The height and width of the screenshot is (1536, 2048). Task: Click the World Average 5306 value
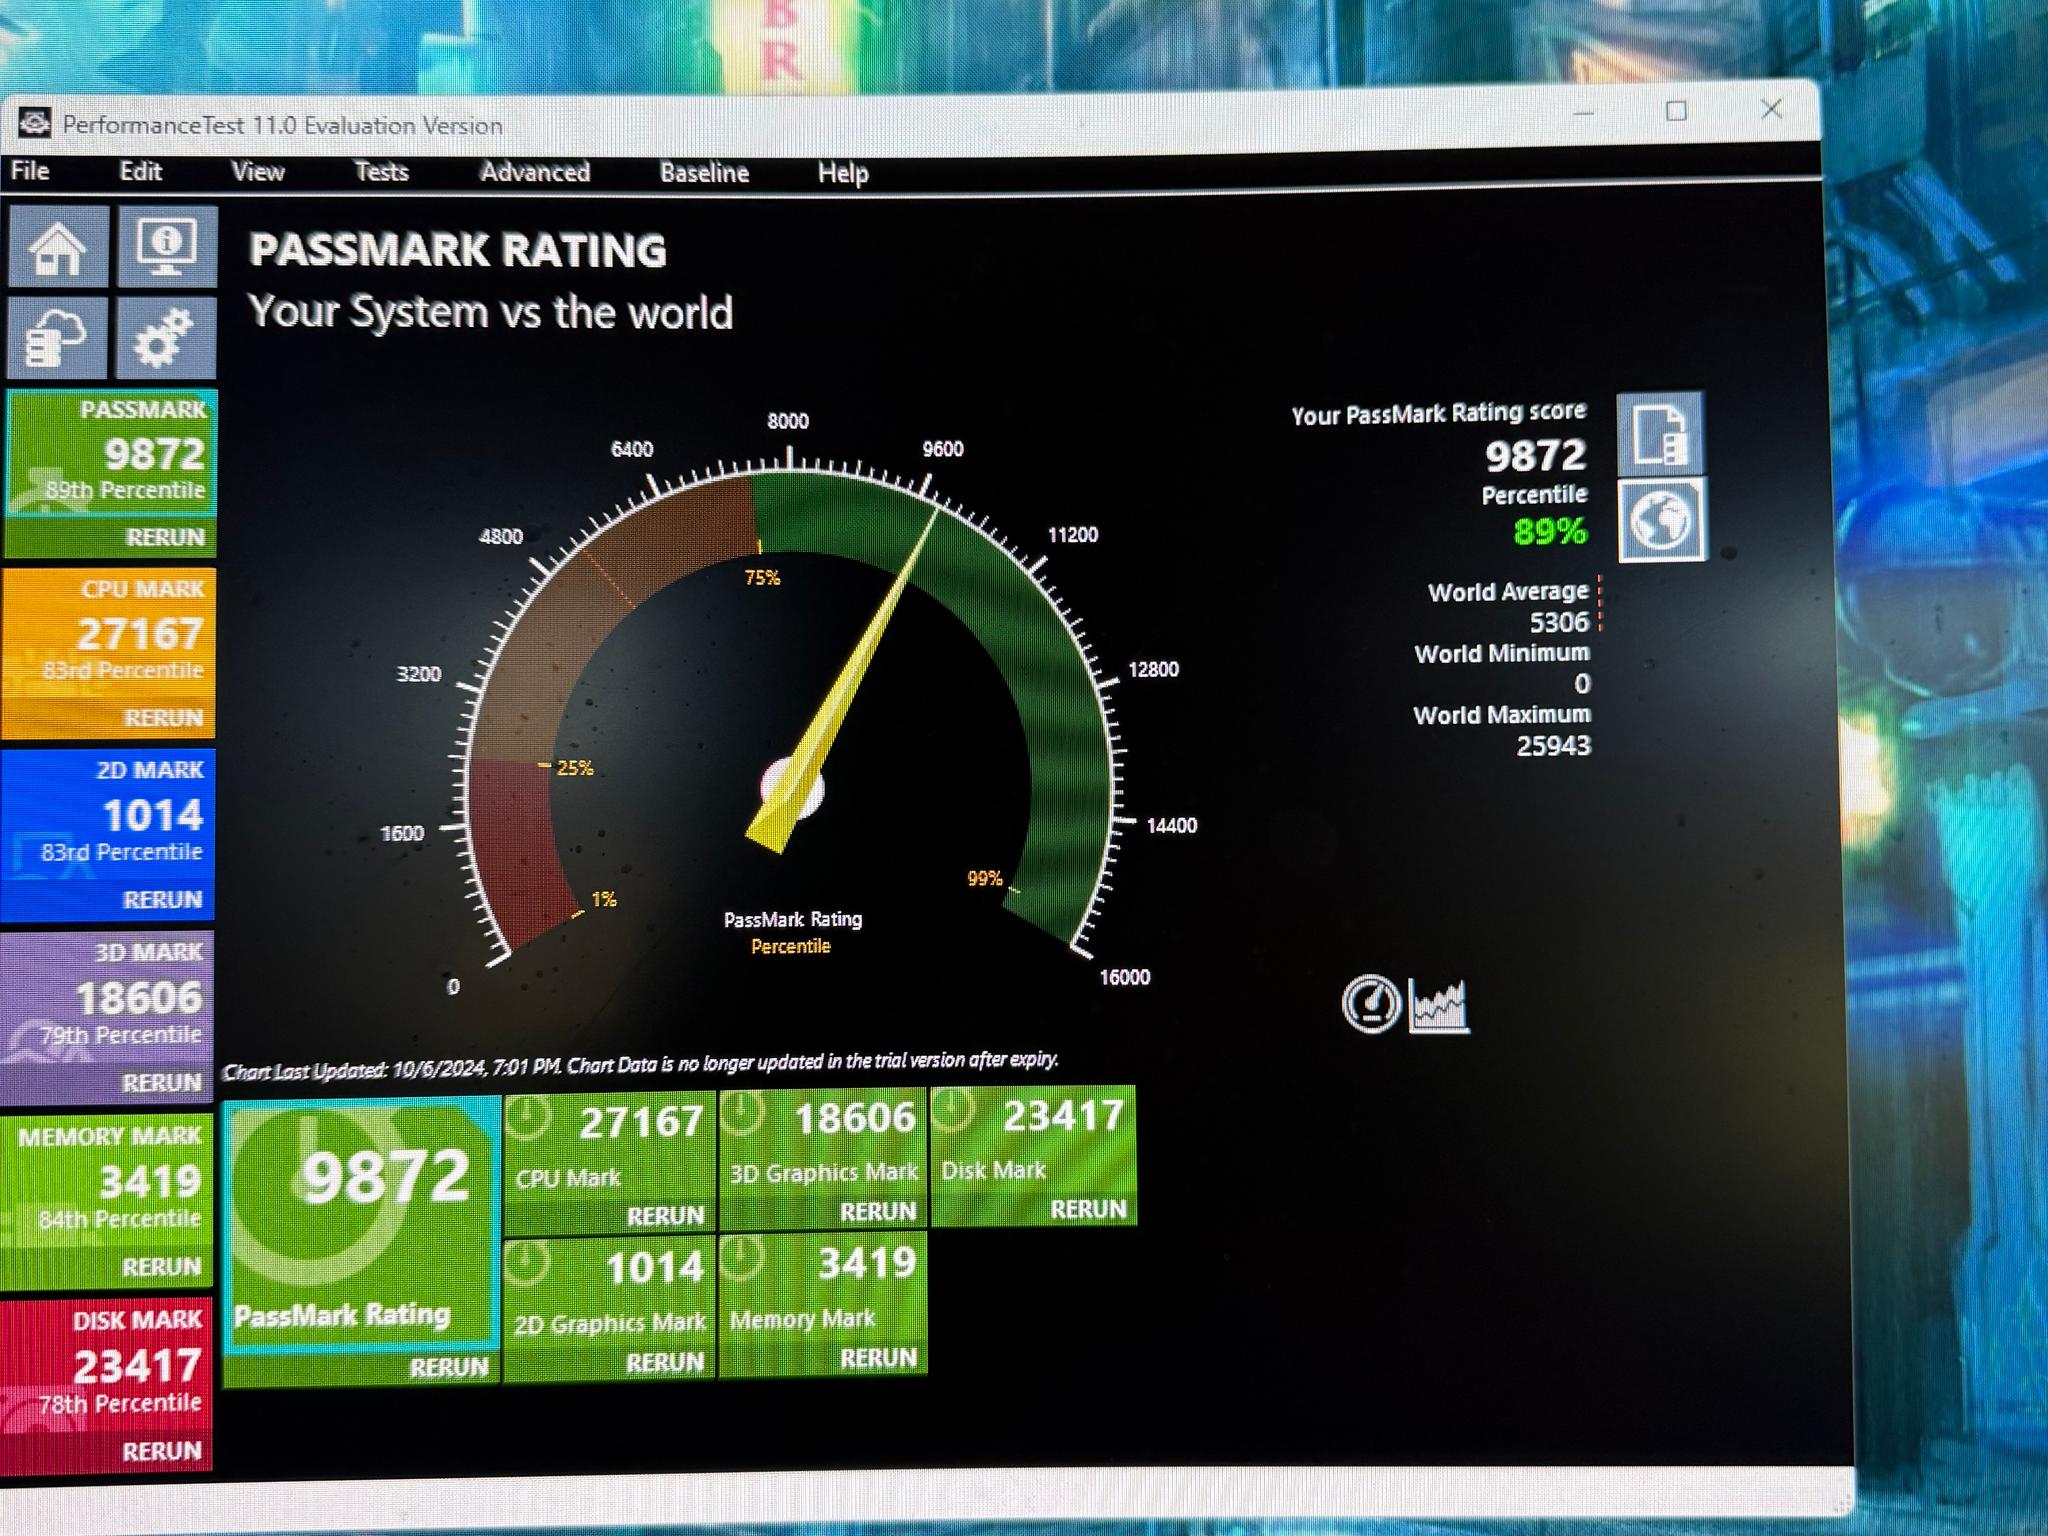[x=1559, y=623]
